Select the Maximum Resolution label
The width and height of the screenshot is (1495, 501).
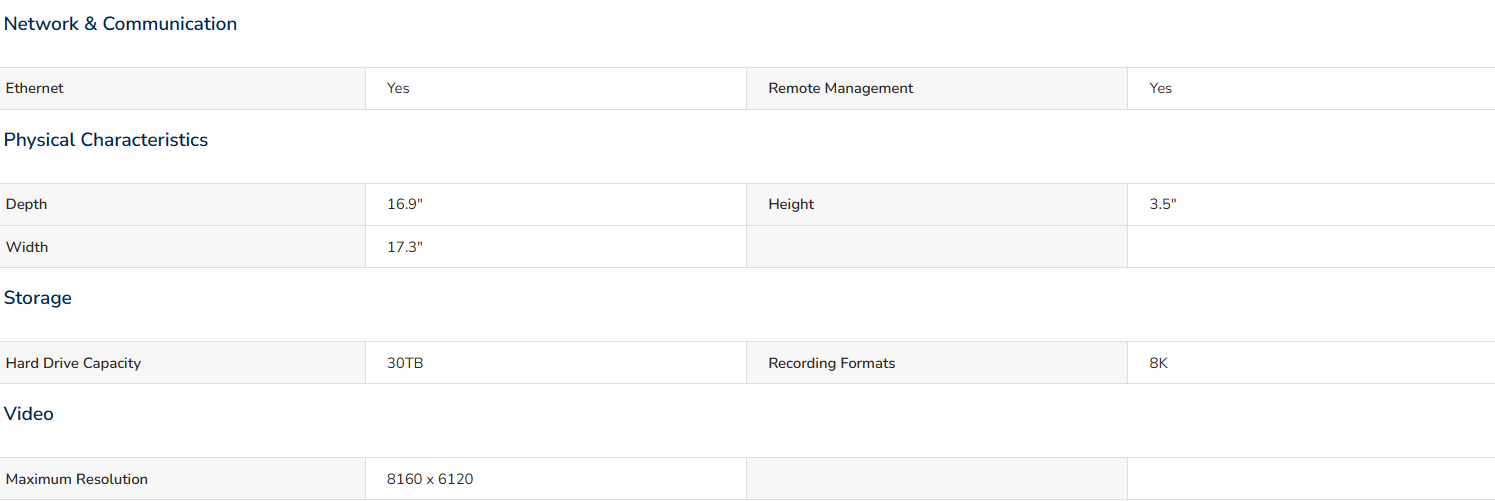tap(77, 479)
